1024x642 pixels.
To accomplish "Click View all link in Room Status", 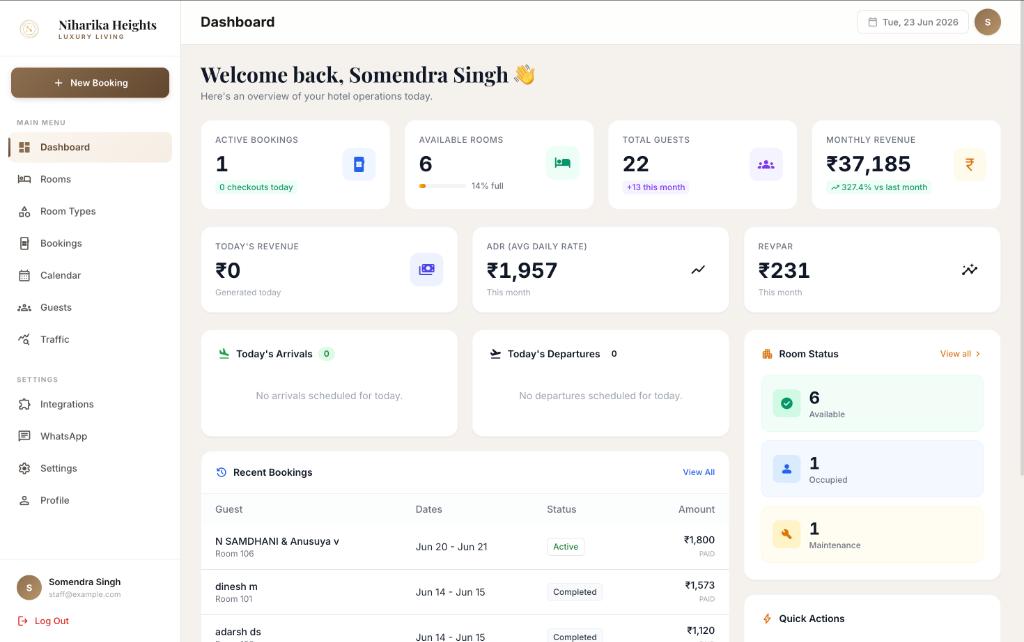I will [960, 353].
